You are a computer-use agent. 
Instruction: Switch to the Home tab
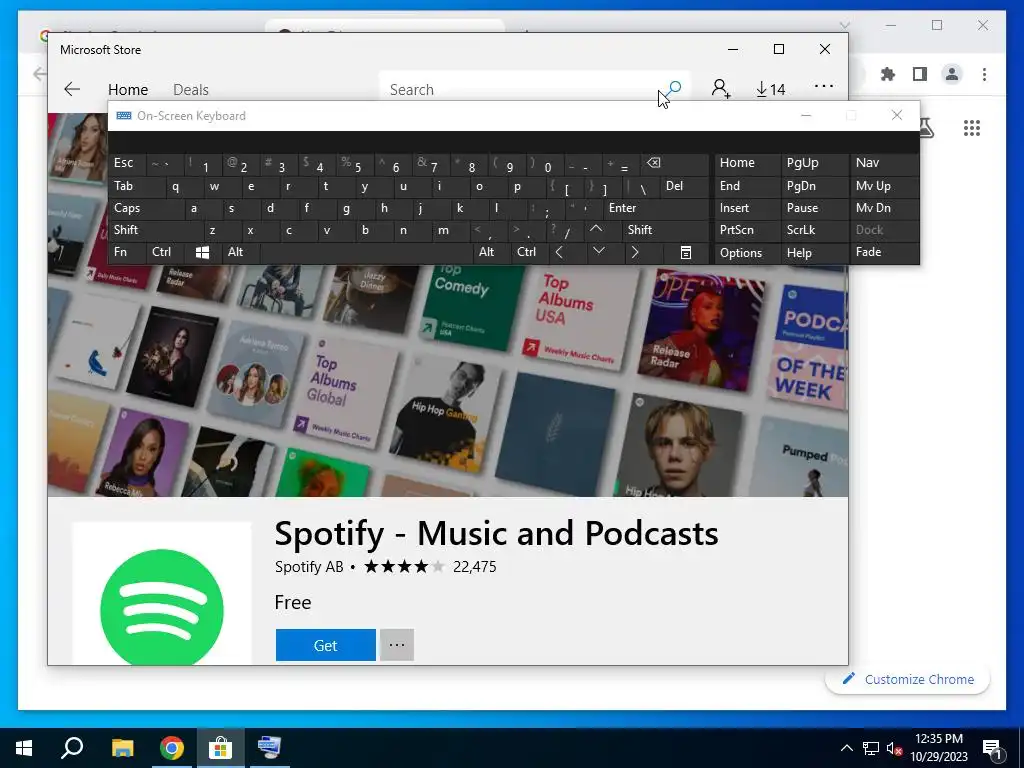(x=128, y=89)
